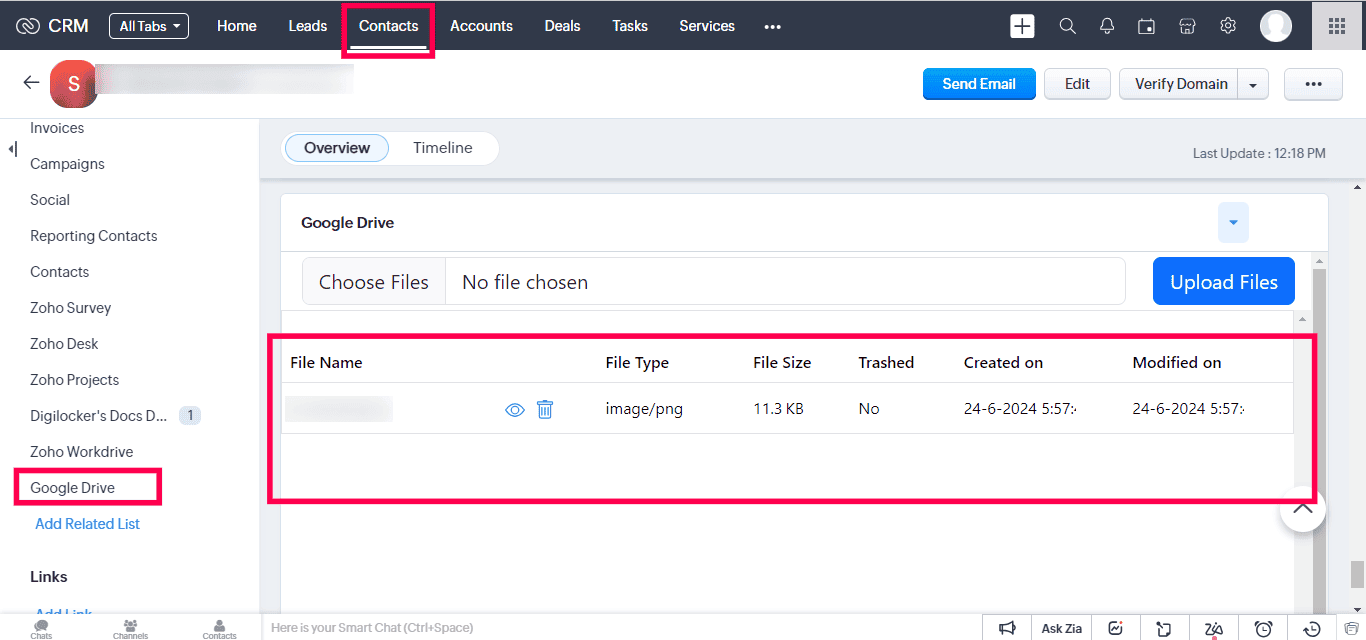Collapse the Google Drive section arrow

(1233, 223)
